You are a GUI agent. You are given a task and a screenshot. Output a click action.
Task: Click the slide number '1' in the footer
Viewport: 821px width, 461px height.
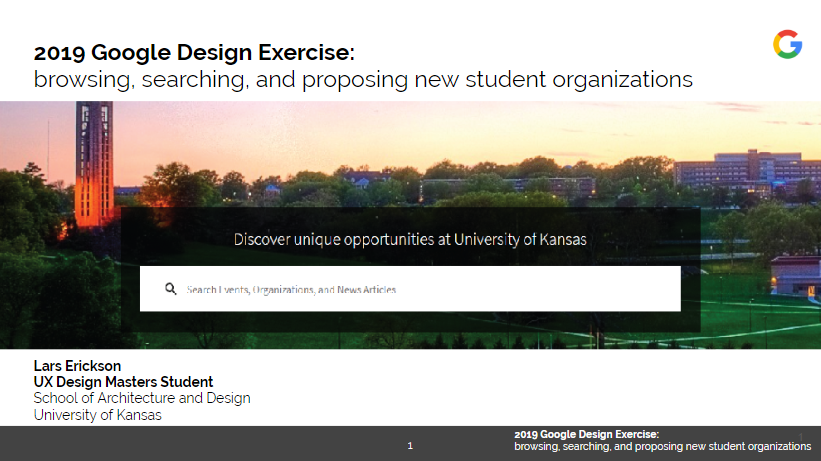point(410,446)
